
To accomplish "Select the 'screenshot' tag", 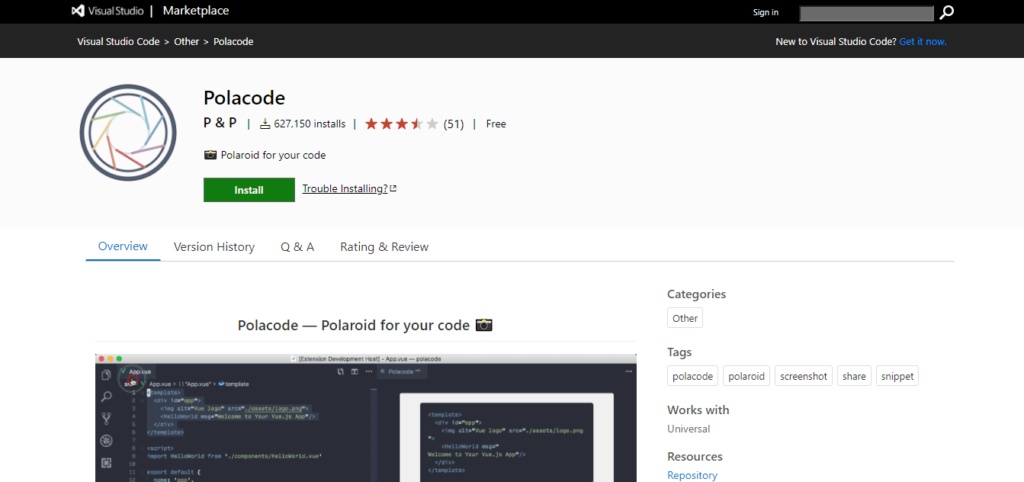I will tap(802, 376).
